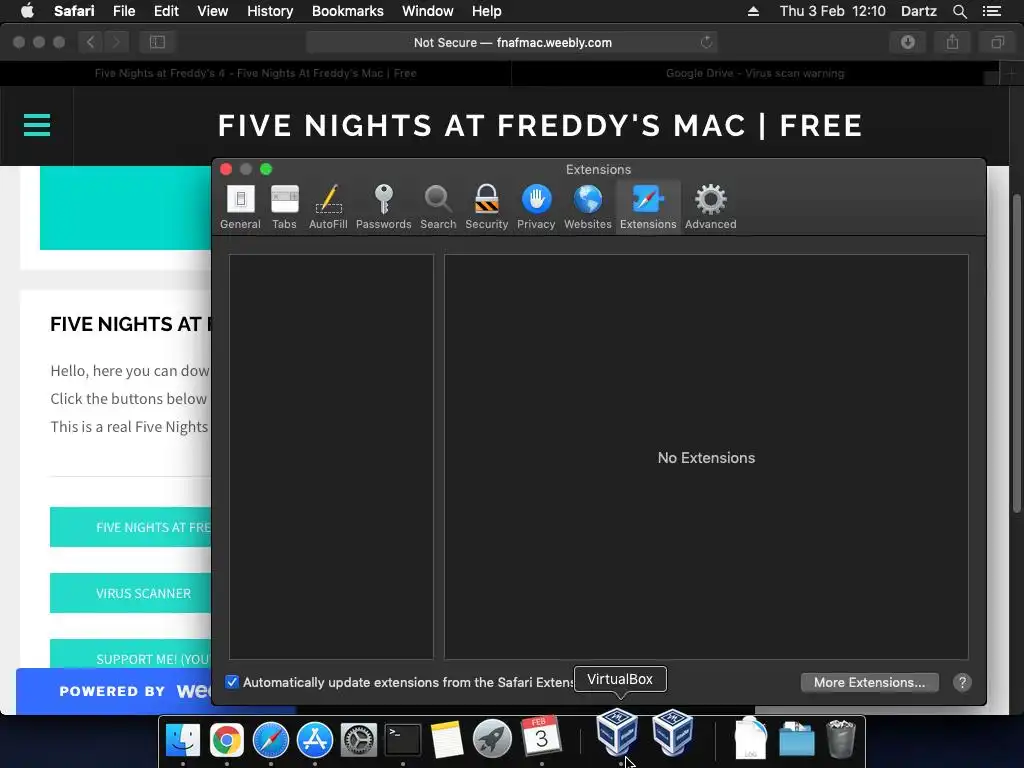Click Safari's forward navigation arrow
The width and height of the screenshot is (1024, 768).
(116, 42)
